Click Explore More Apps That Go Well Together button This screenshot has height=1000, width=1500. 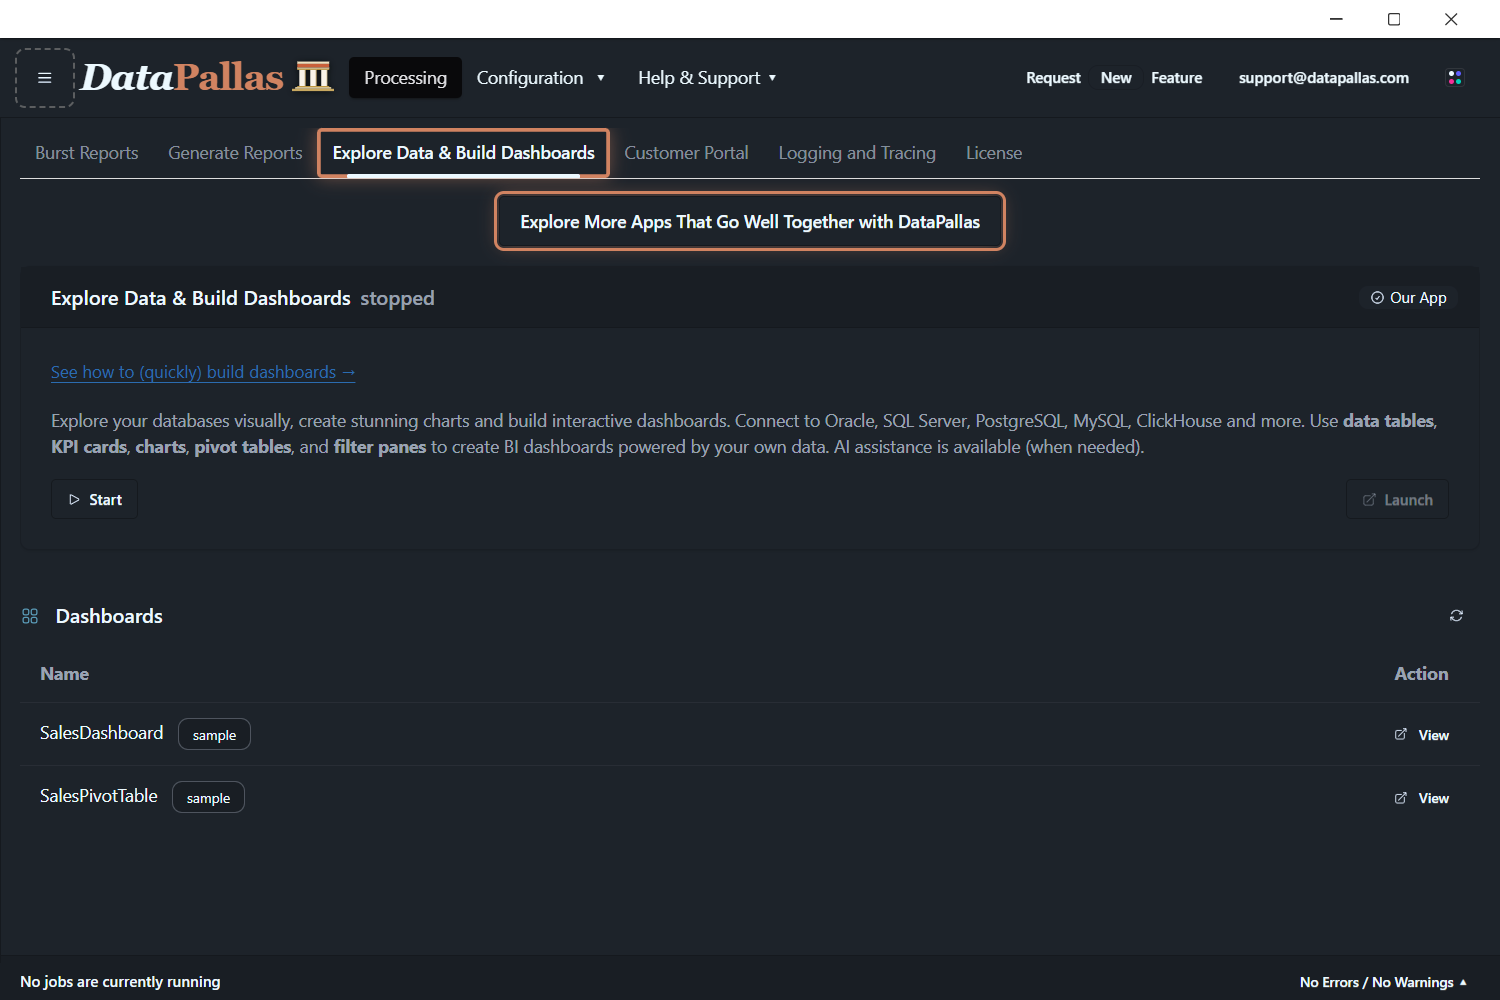750,221
